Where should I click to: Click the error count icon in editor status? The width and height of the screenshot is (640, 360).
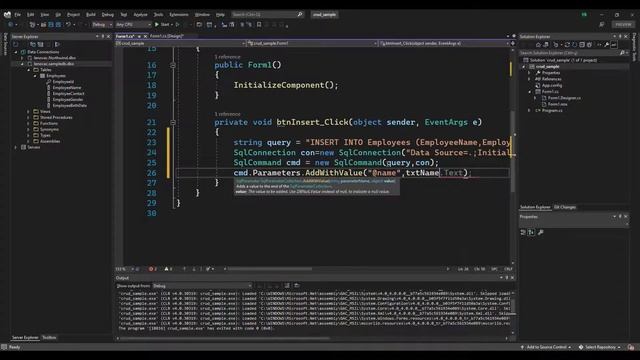pos(151,269)
